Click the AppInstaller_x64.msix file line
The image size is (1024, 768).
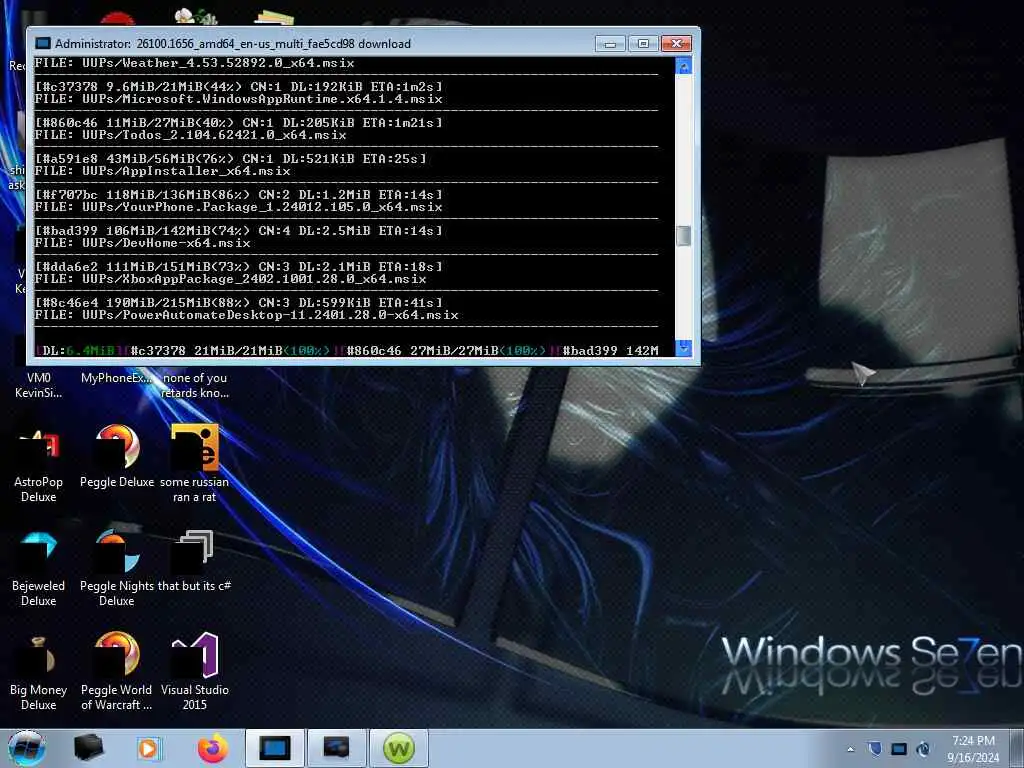[x=163, y=171]
